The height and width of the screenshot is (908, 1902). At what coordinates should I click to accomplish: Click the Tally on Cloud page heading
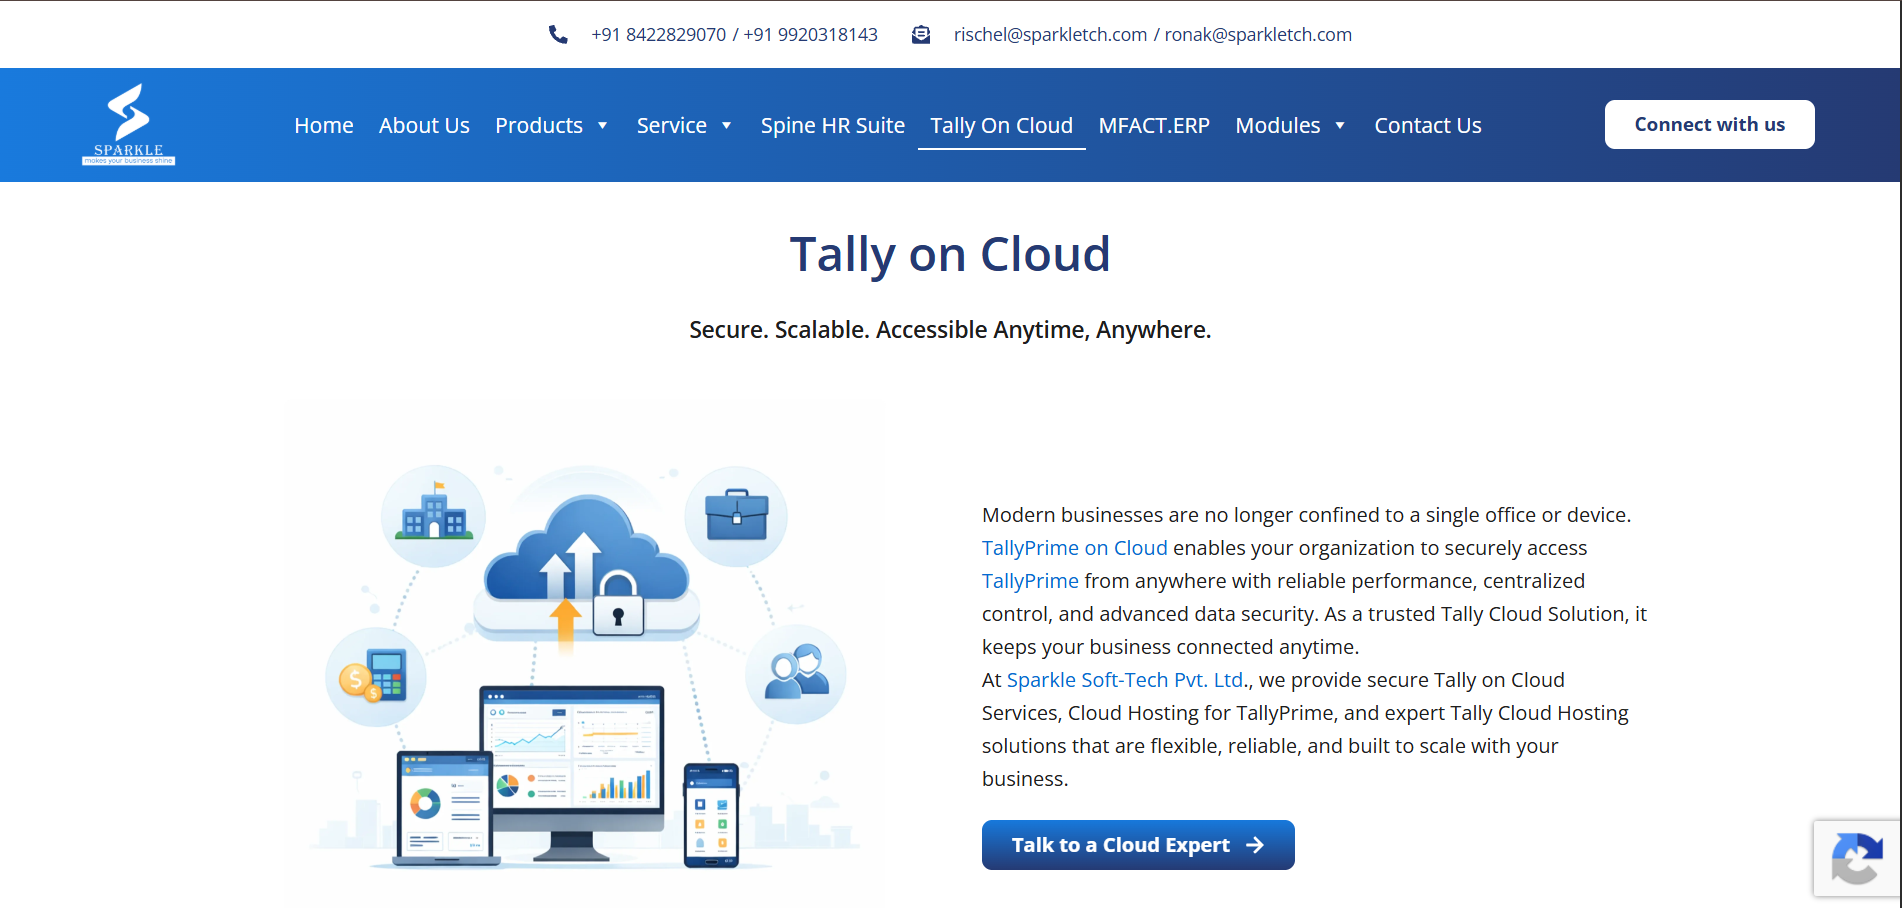pos(950,254)
